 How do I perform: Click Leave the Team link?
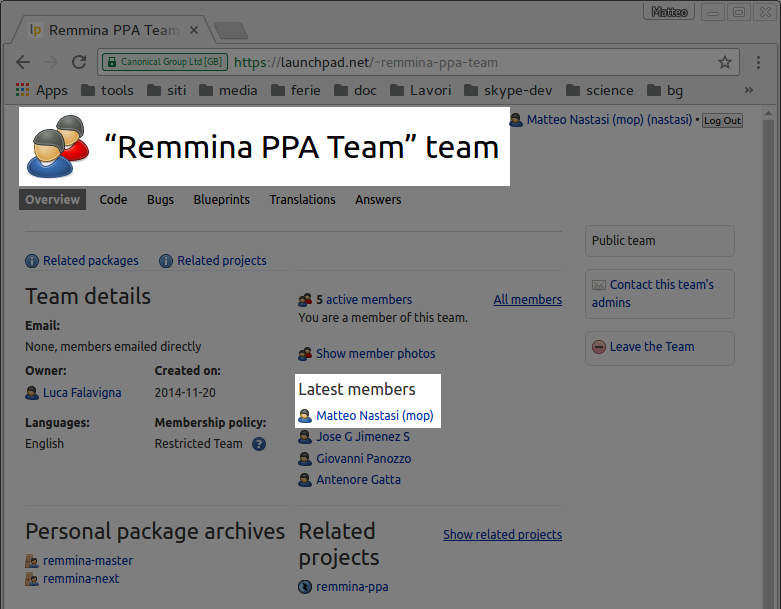pyautogui.click(x=652, y=347)
